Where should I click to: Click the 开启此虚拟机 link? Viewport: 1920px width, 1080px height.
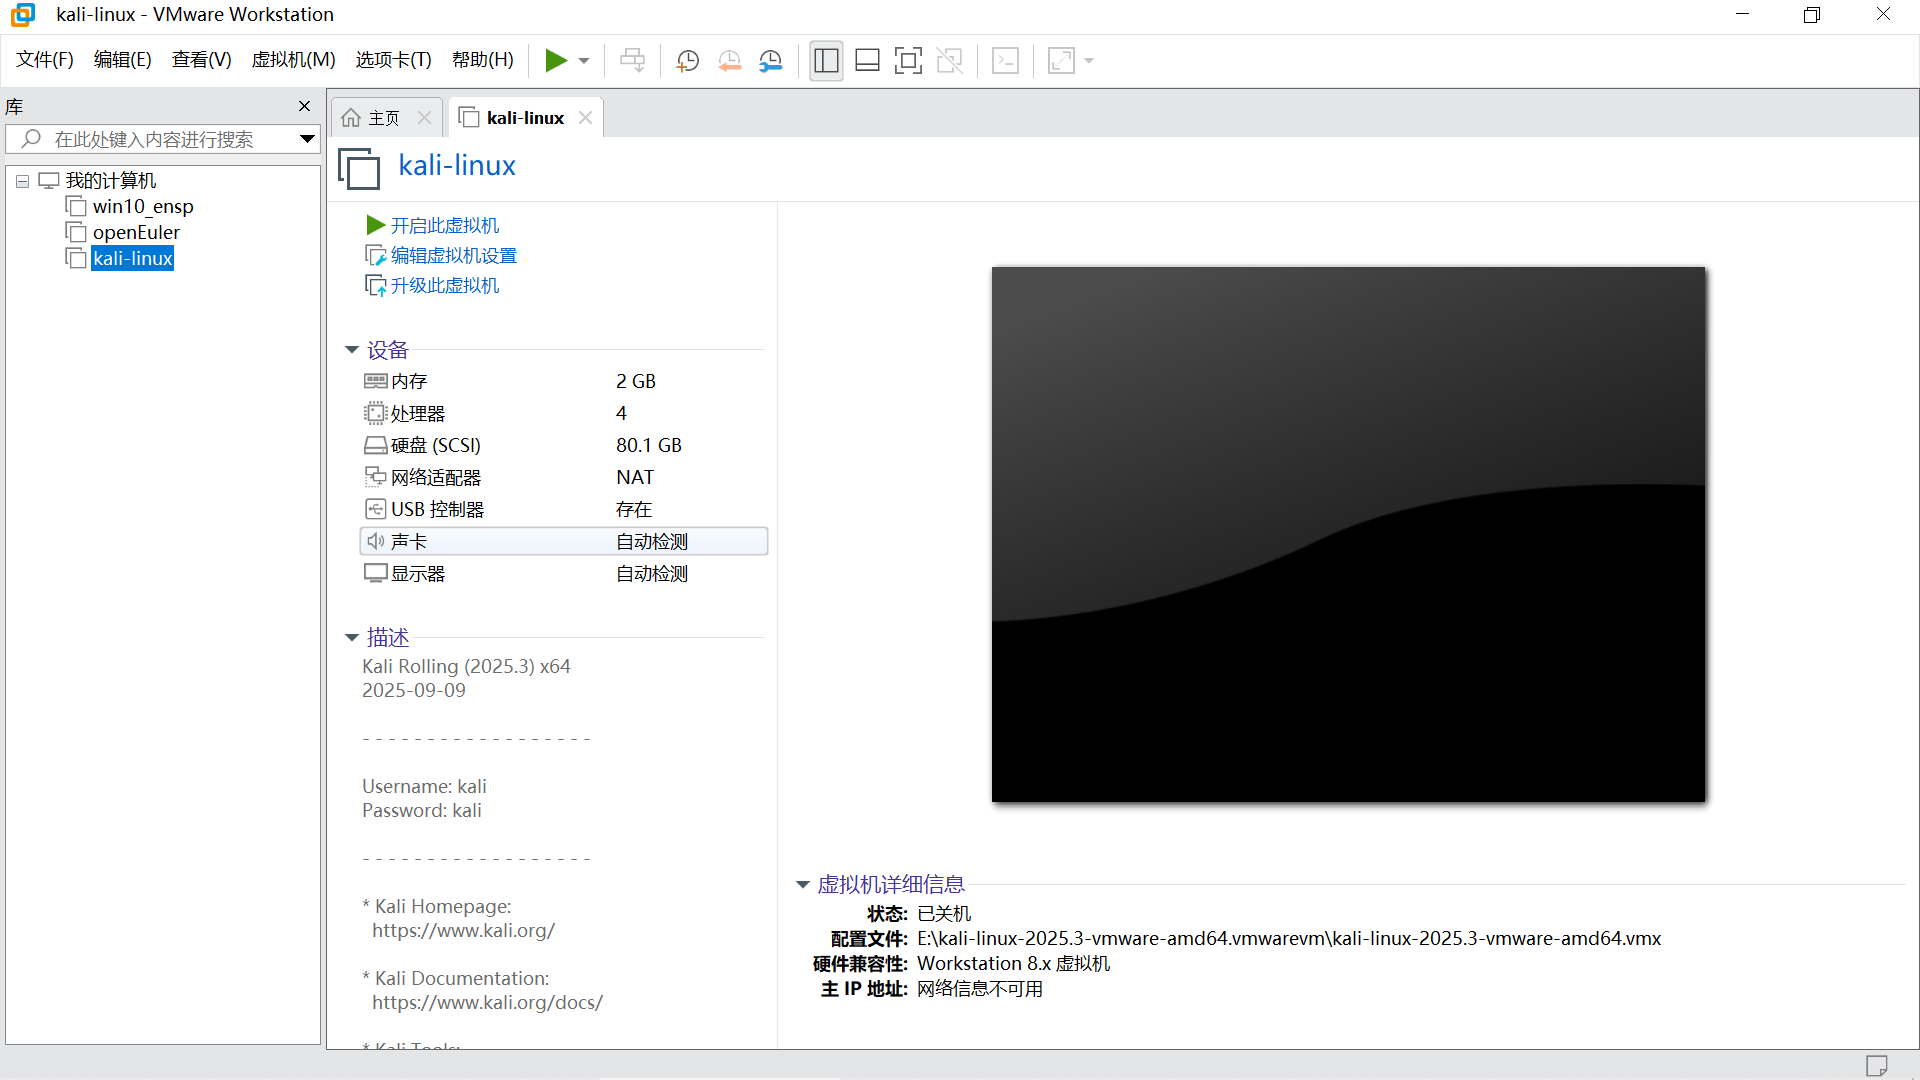tap(444, 226)
